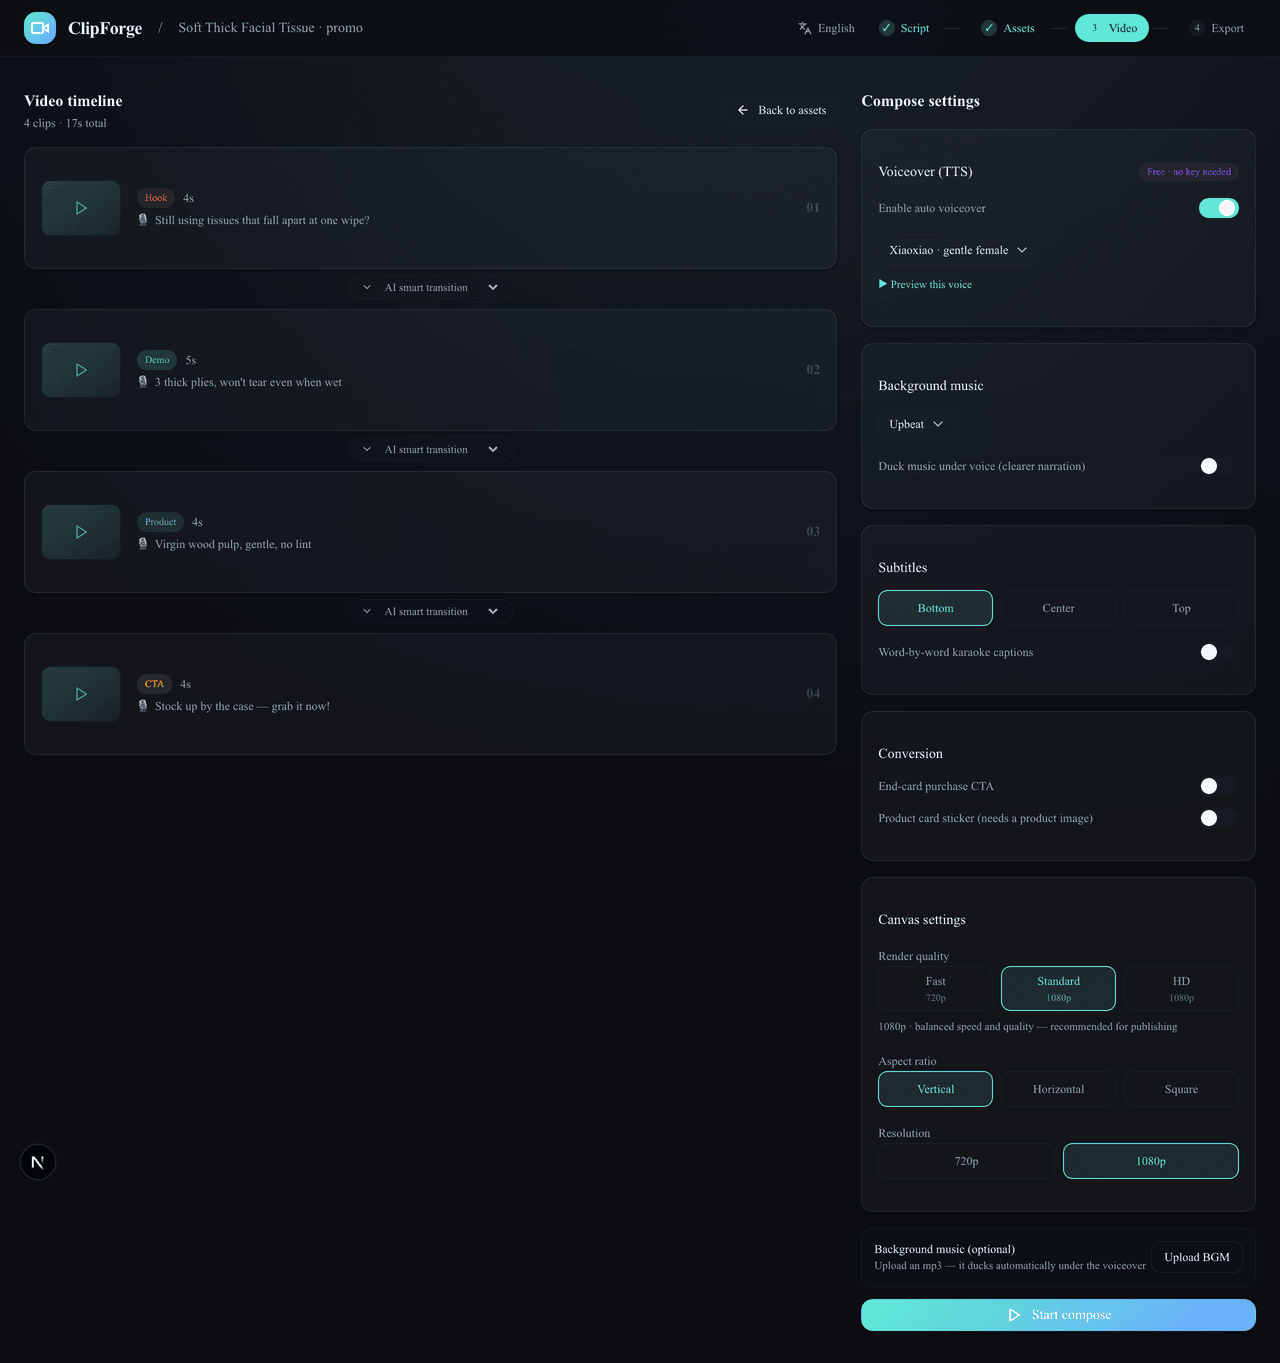Play the Demo clip thumbnail
This screenshot has width=1280, height=1363.
pyautogui.click(x=81, y=370)
